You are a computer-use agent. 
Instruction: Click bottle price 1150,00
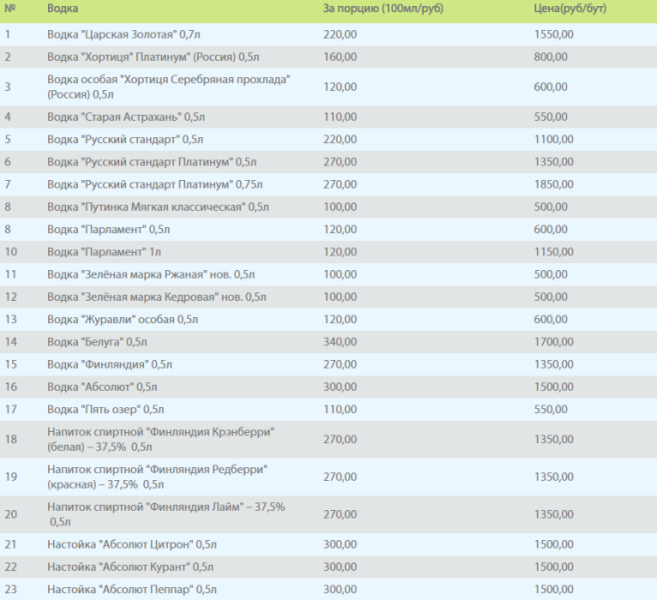click(x=554, y=252)
